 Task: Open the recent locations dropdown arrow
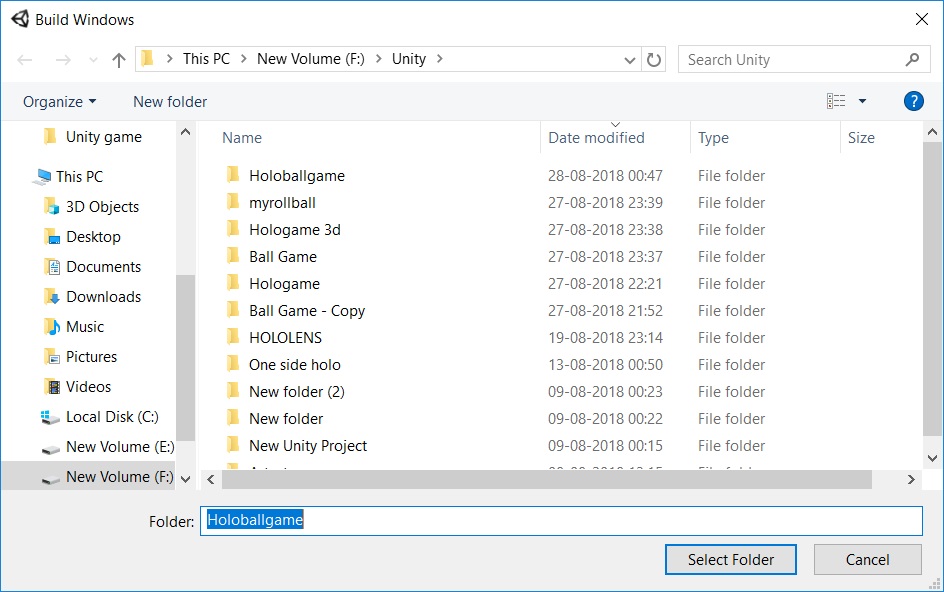pos(93,60)
